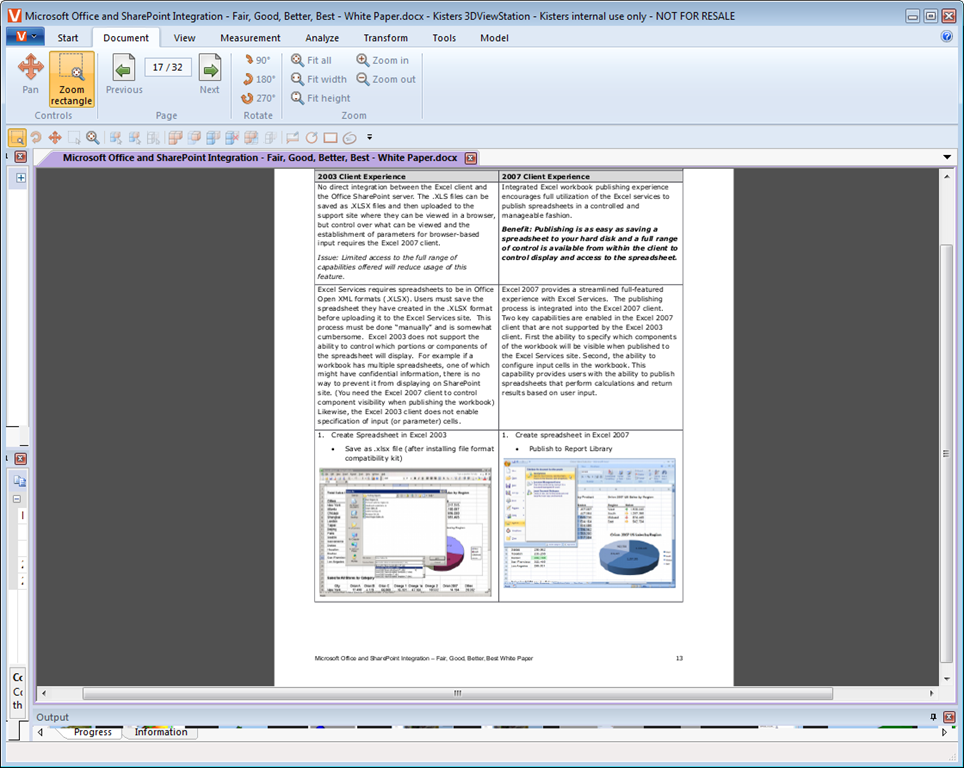Click the Zoom in button
Screen dimensions: 964x768
382,60
